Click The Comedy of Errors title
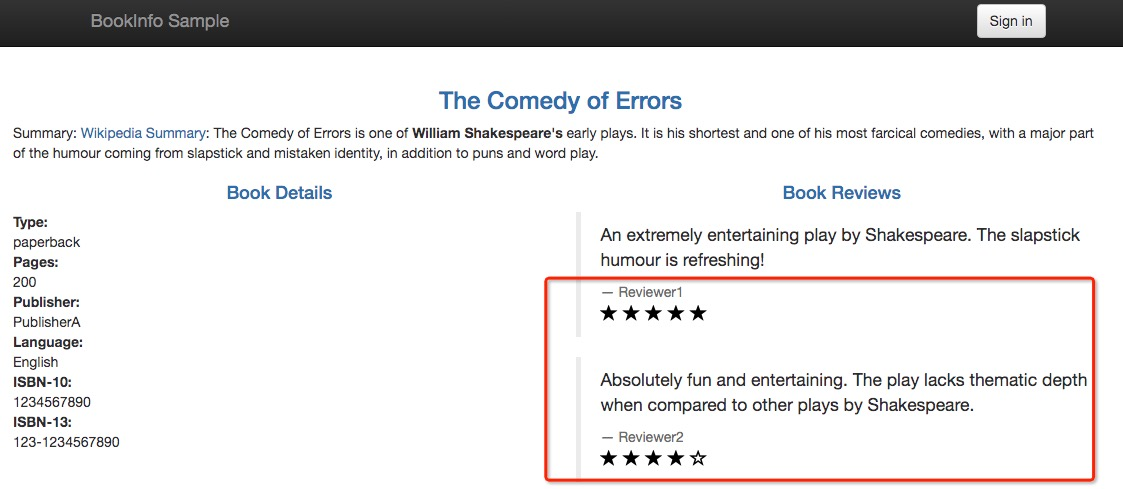Screen dimensions: 1123x489 [560, 101]
